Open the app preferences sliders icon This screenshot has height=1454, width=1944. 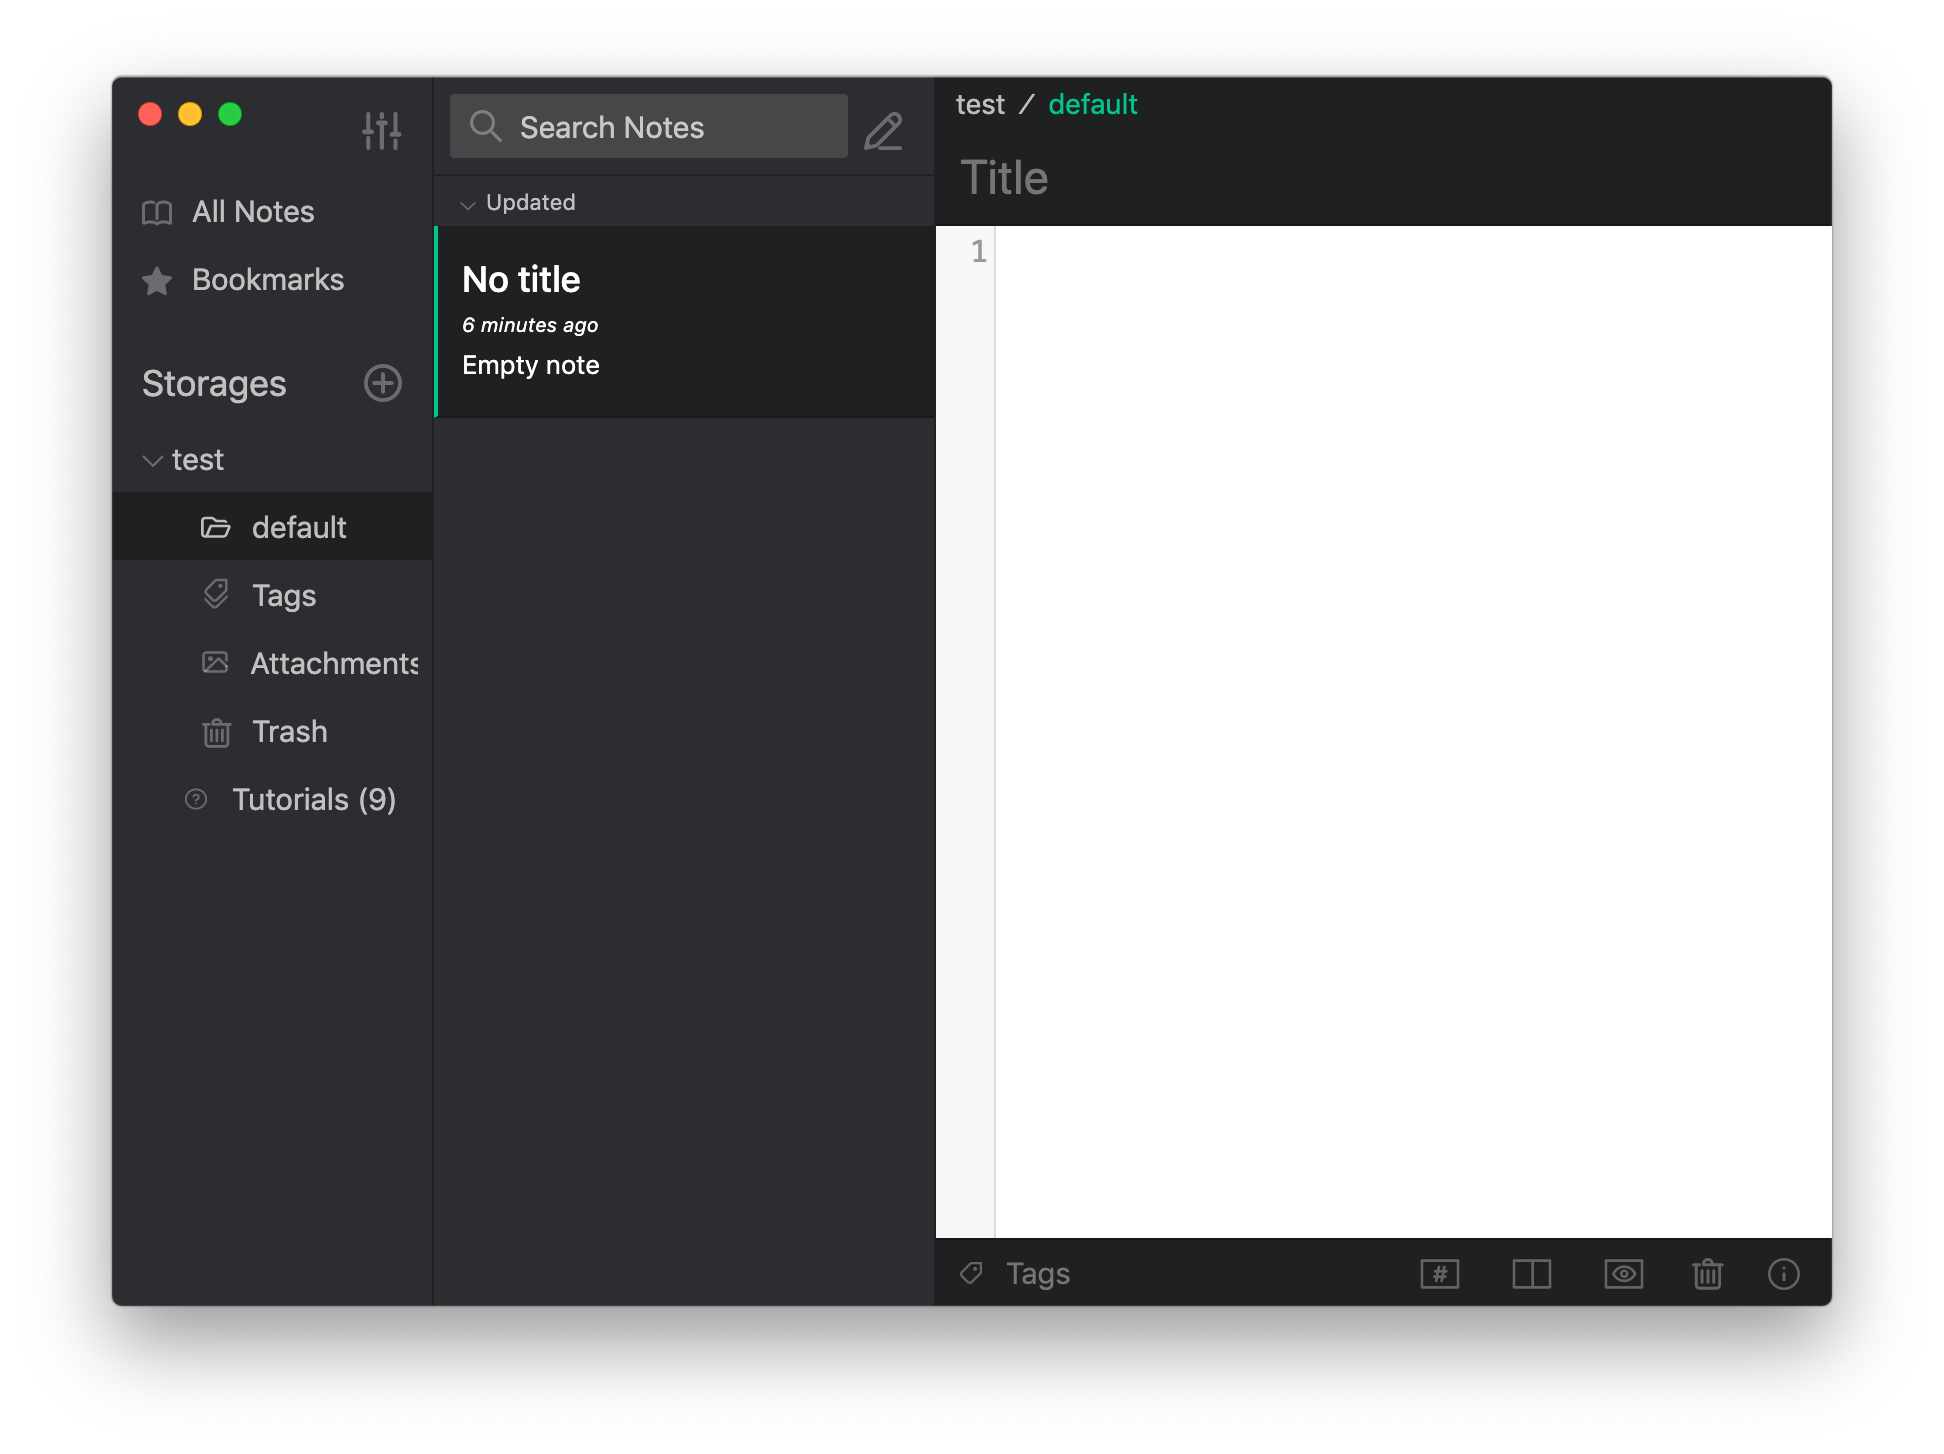click(382, 130)
